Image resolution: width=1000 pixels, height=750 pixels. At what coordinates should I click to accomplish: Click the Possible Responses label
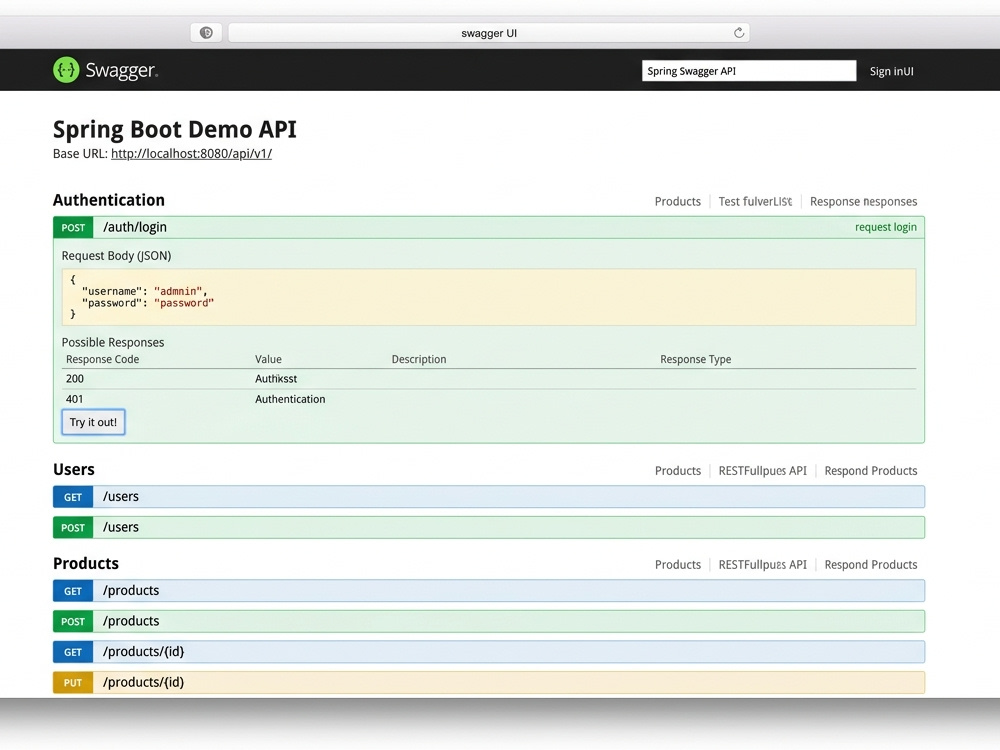113,342
